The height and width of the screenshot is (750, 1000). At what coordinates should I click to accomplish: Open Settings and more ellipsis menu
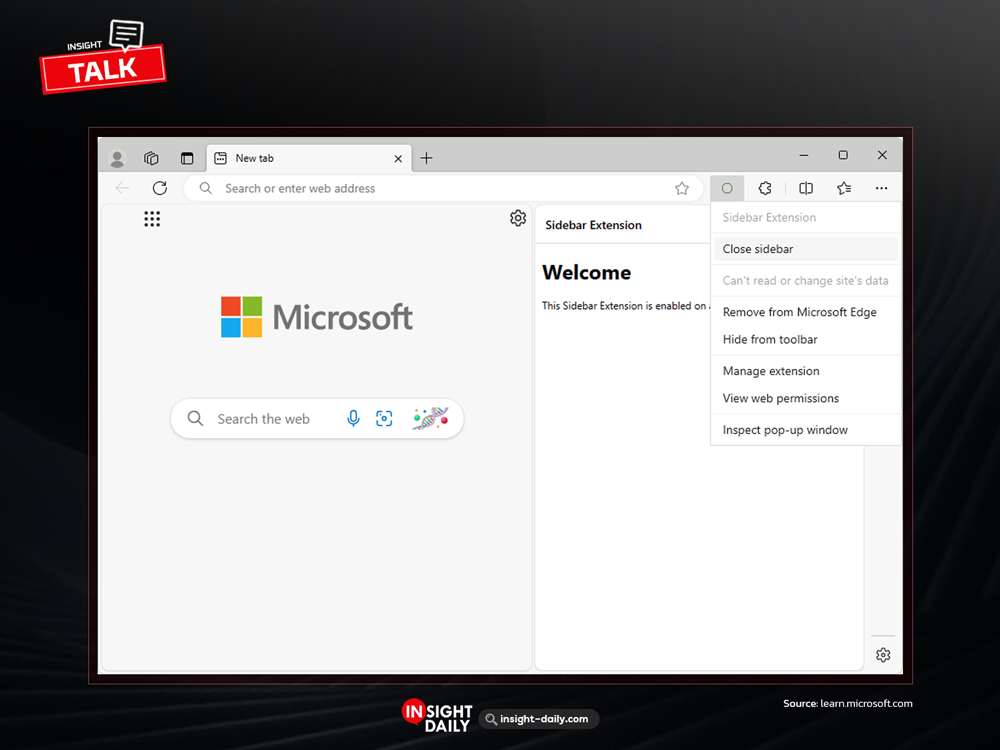(881, 188)
